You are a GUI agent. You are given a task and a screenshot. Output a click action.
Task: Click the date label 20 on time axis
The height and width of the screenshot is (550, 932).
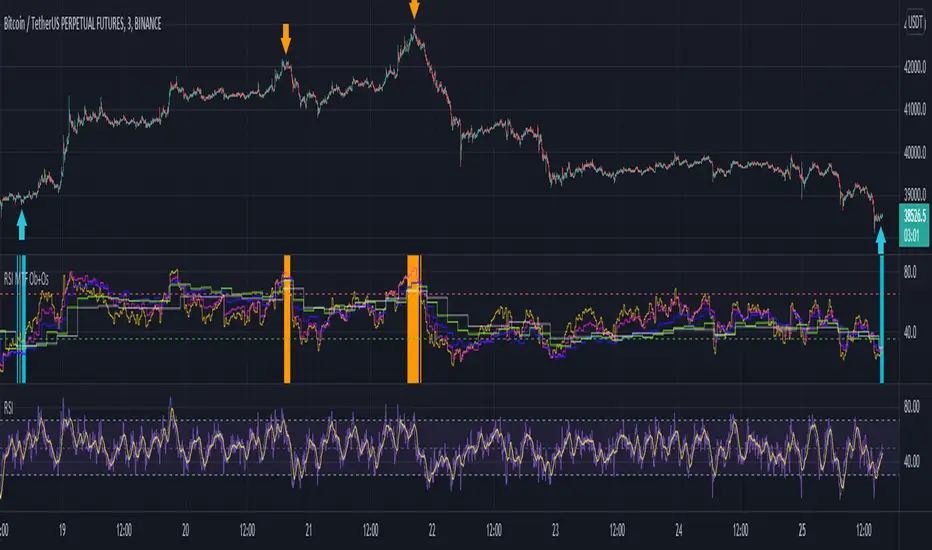(x=185, y=530)
